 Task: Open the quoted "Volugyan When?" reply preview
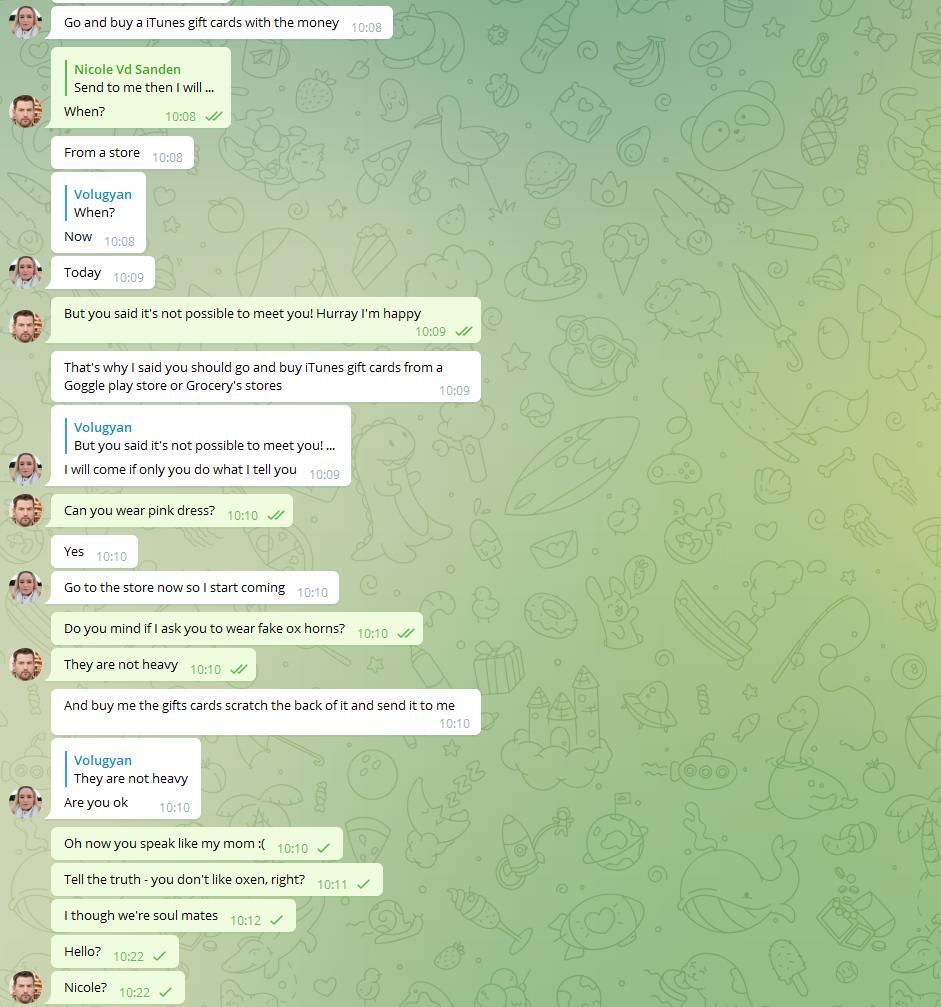coord(103,203)
